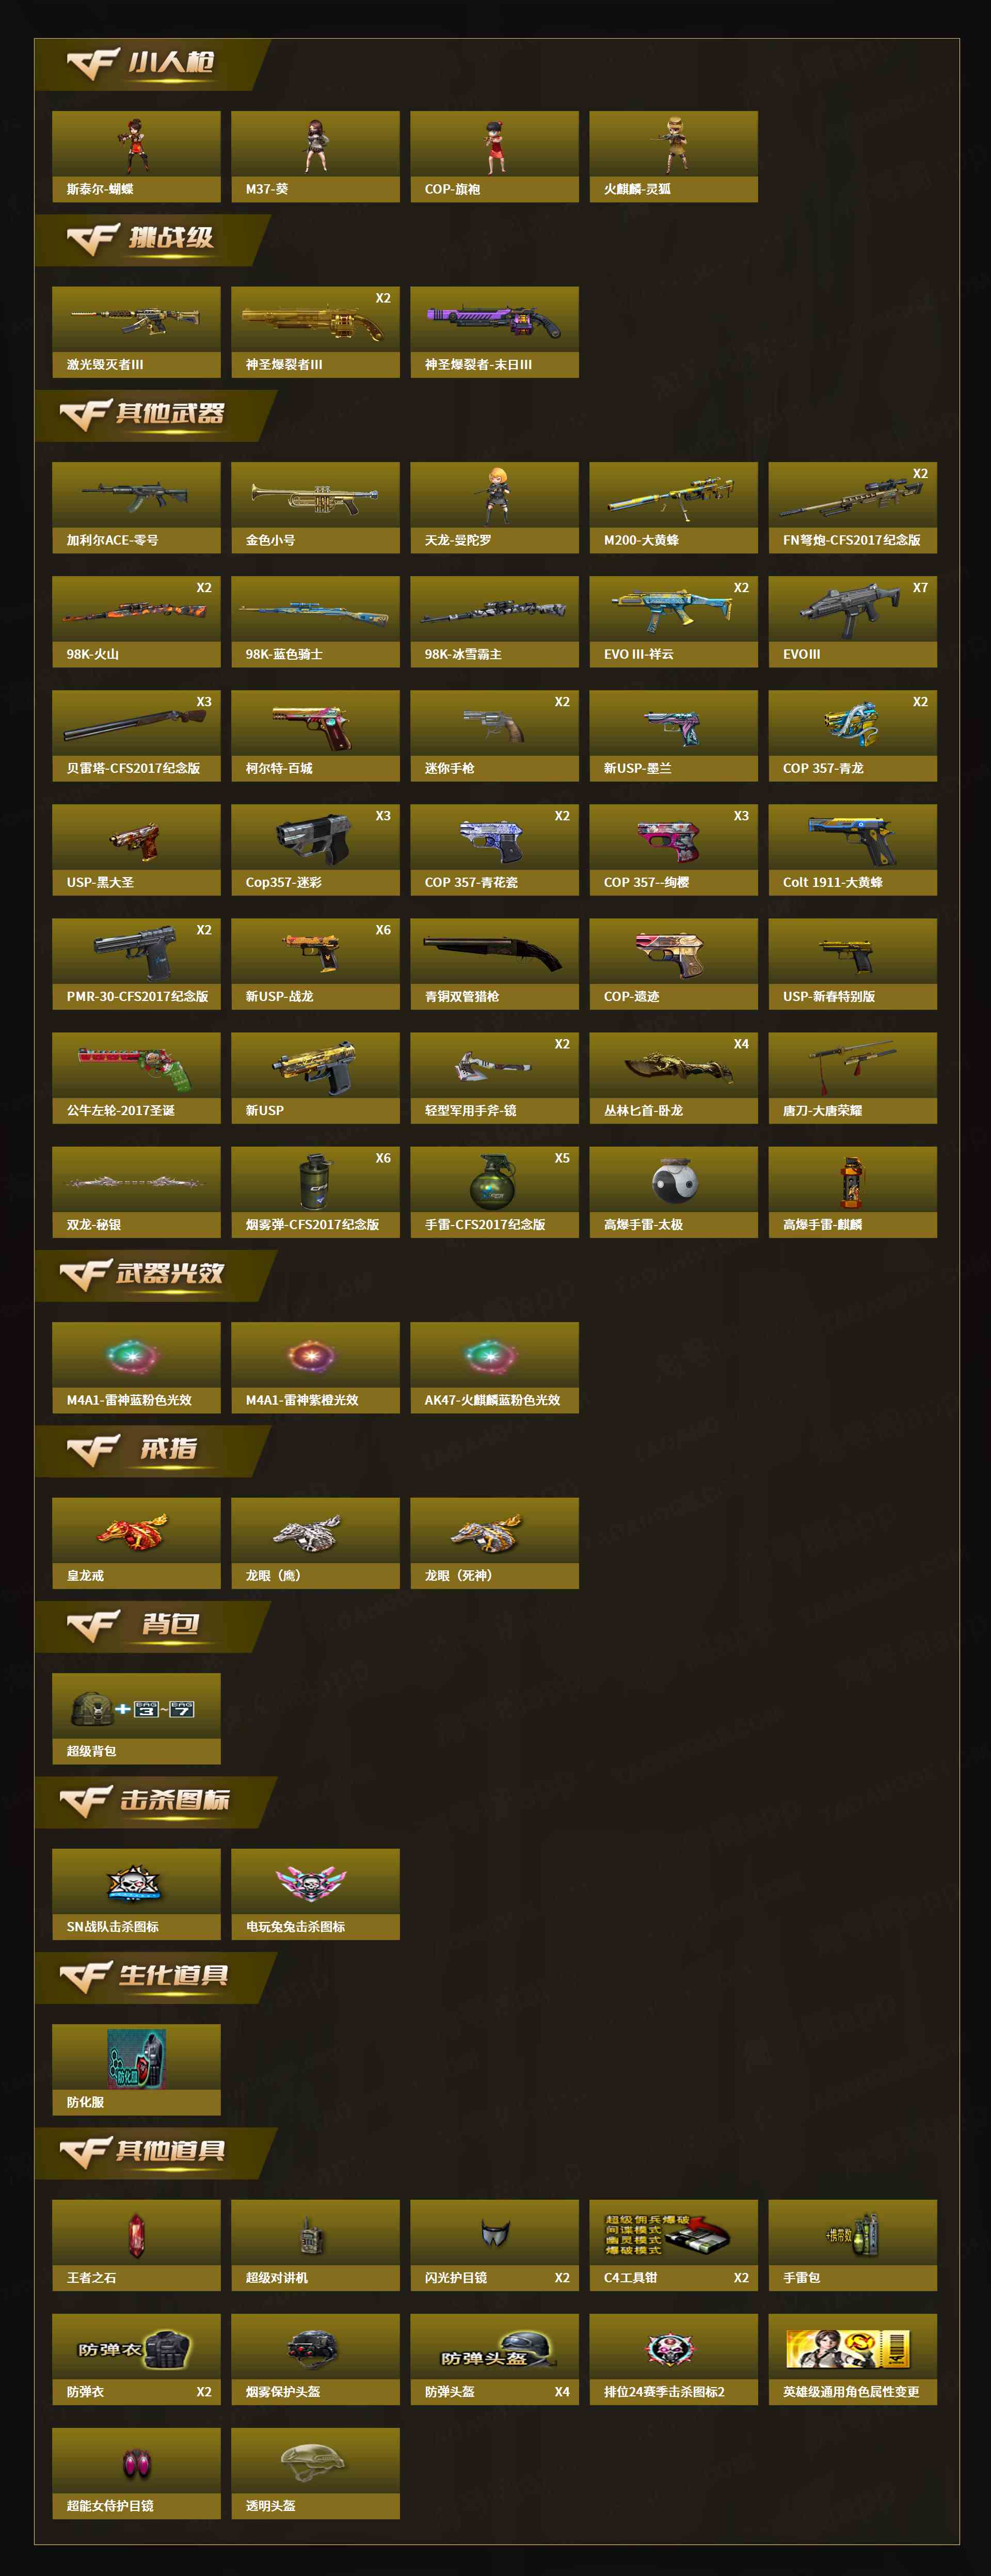Select the 王者之石 red gem item

(136, 2245)
